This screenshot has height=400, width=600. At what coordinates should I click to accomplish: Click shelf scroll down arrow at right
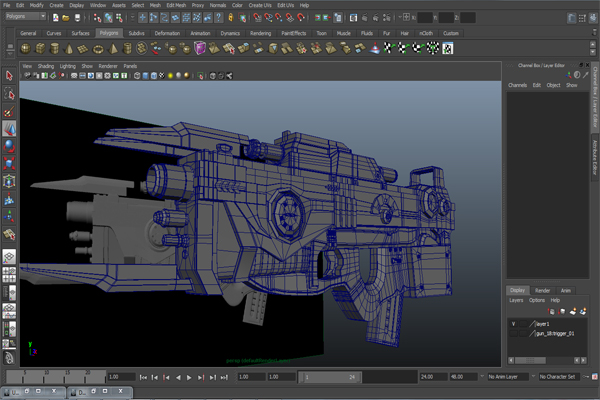click(593, 52)
